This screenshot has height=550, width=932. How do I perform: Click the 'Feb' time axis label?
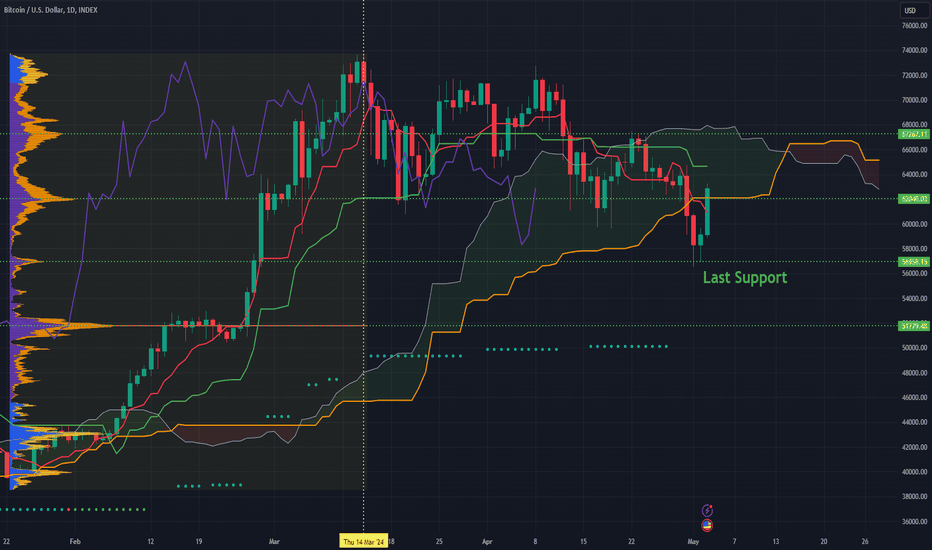coord(75,542)
